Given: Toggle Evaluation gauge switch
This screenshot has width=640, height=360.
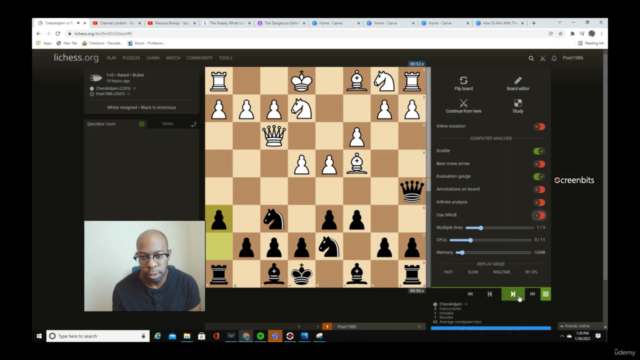Looking at the screenshot, I should pos(539,177).
